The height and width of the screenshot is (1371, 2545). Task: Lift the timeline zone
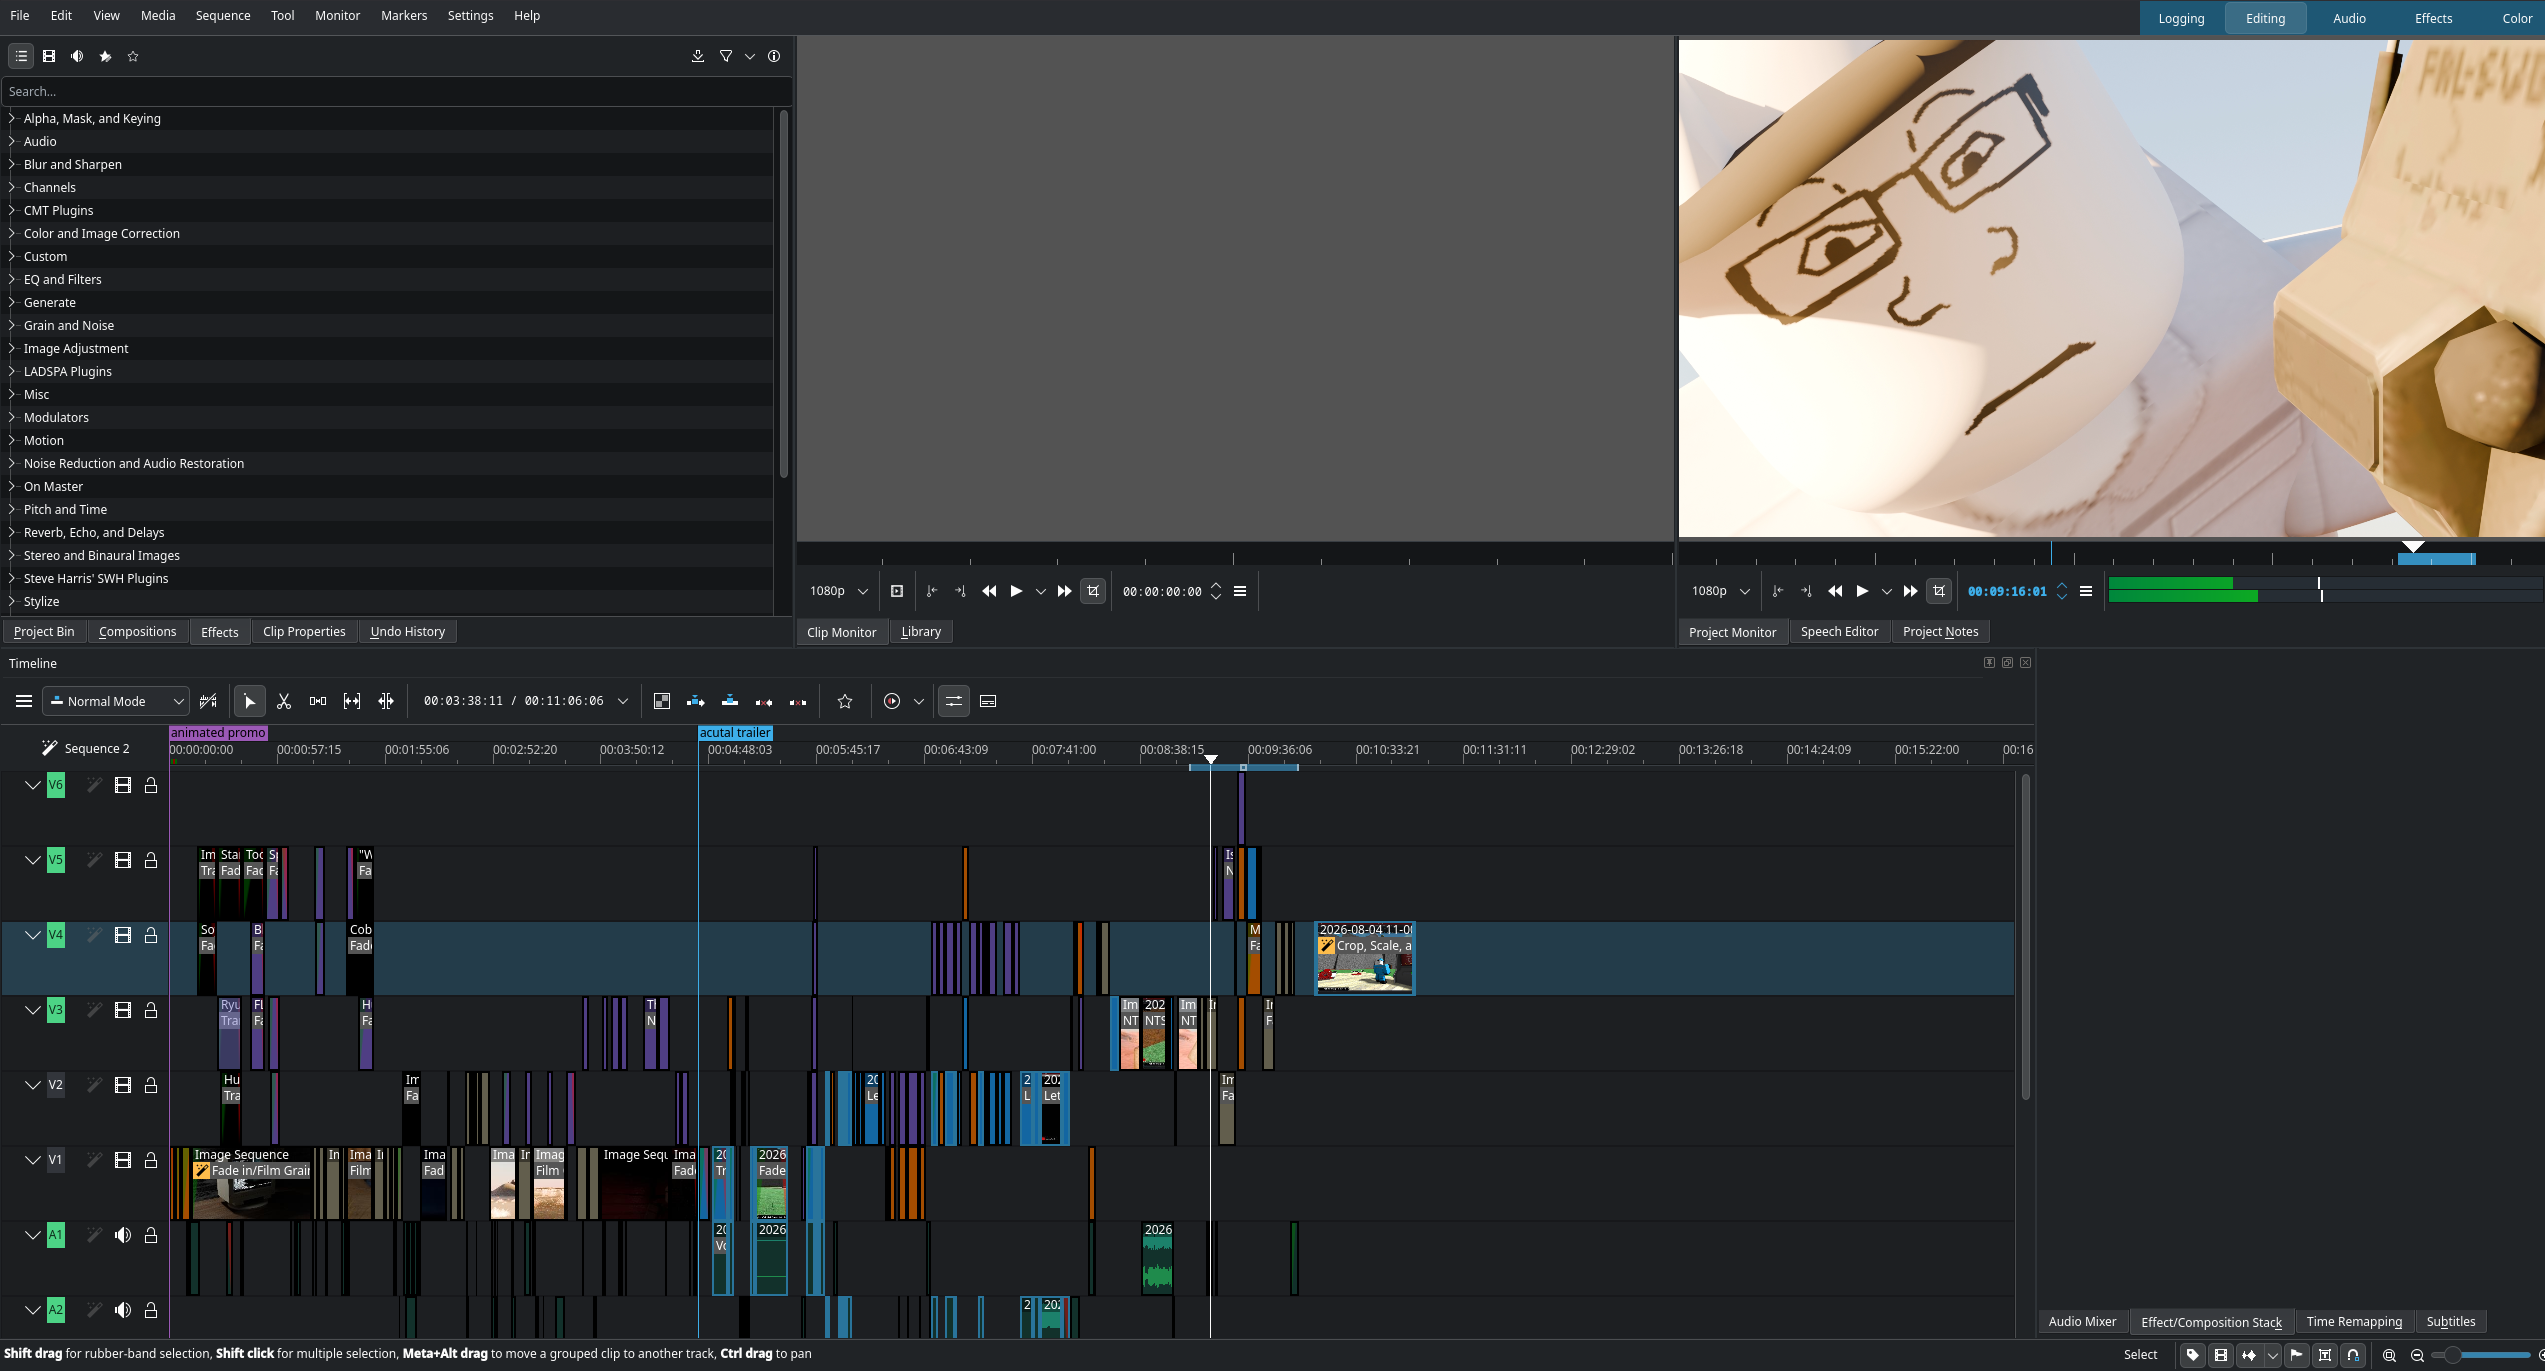point(798,702)
